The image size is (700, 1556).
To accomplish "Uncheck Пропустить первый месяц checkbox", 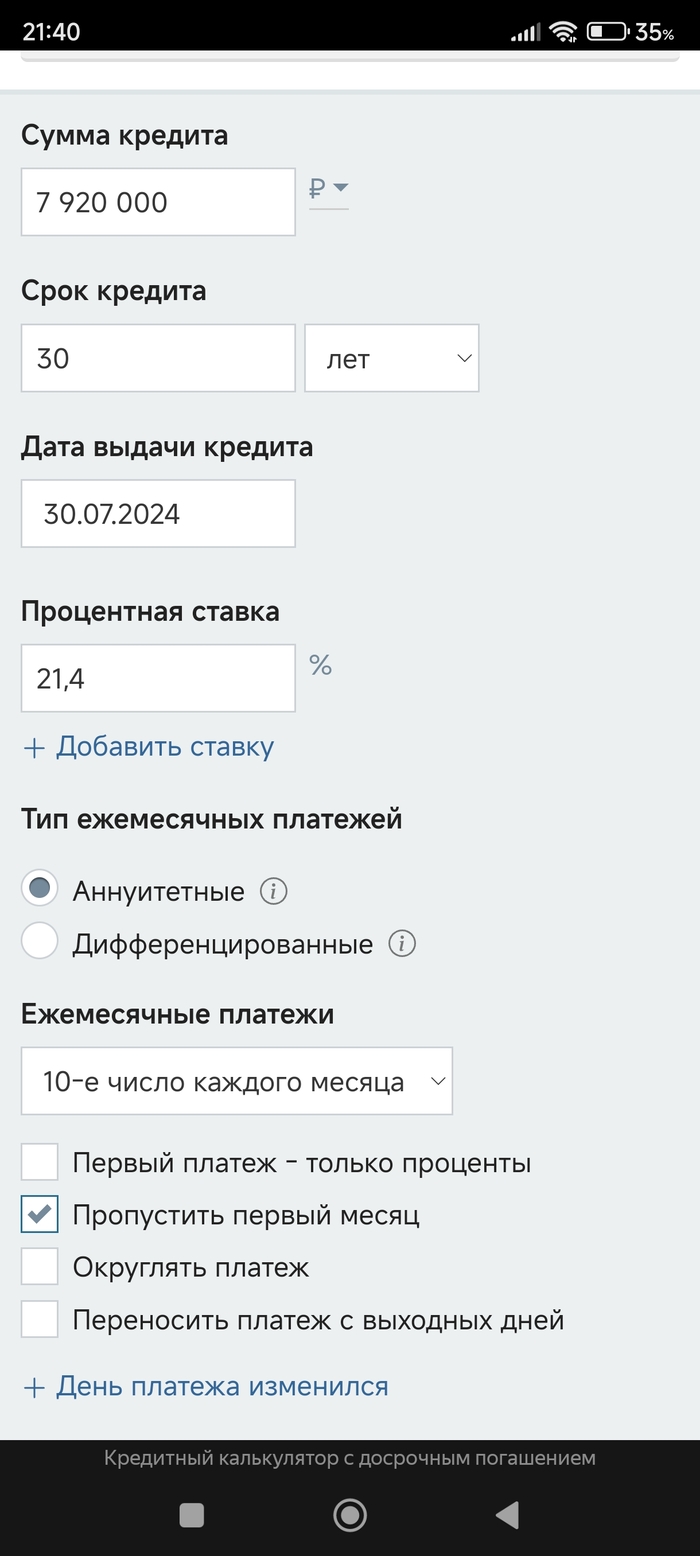I will pos(40,1215).
